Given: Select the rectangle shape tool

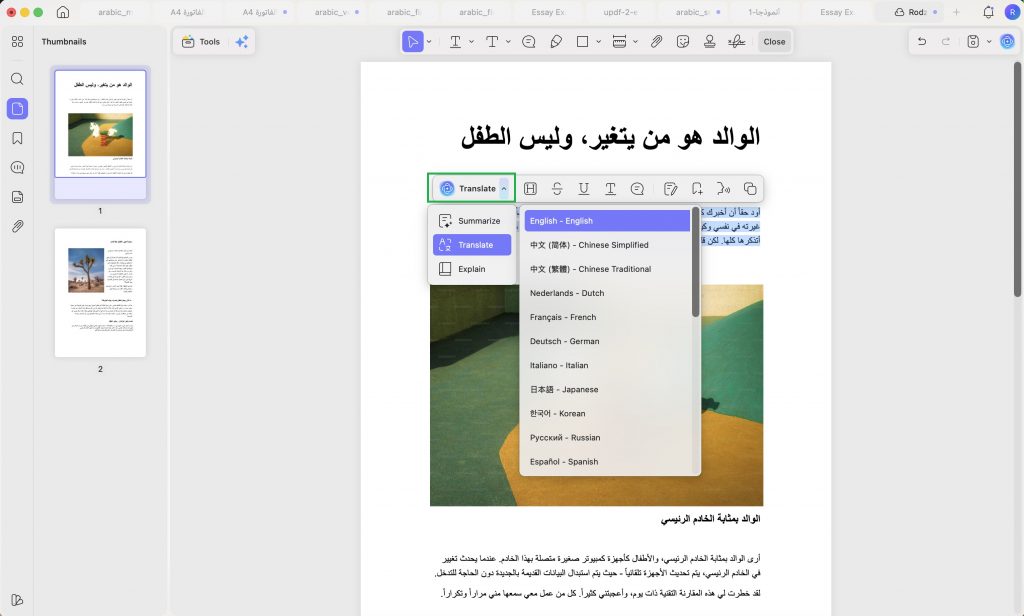Looking at the screenshot, I should coord(583,41).
